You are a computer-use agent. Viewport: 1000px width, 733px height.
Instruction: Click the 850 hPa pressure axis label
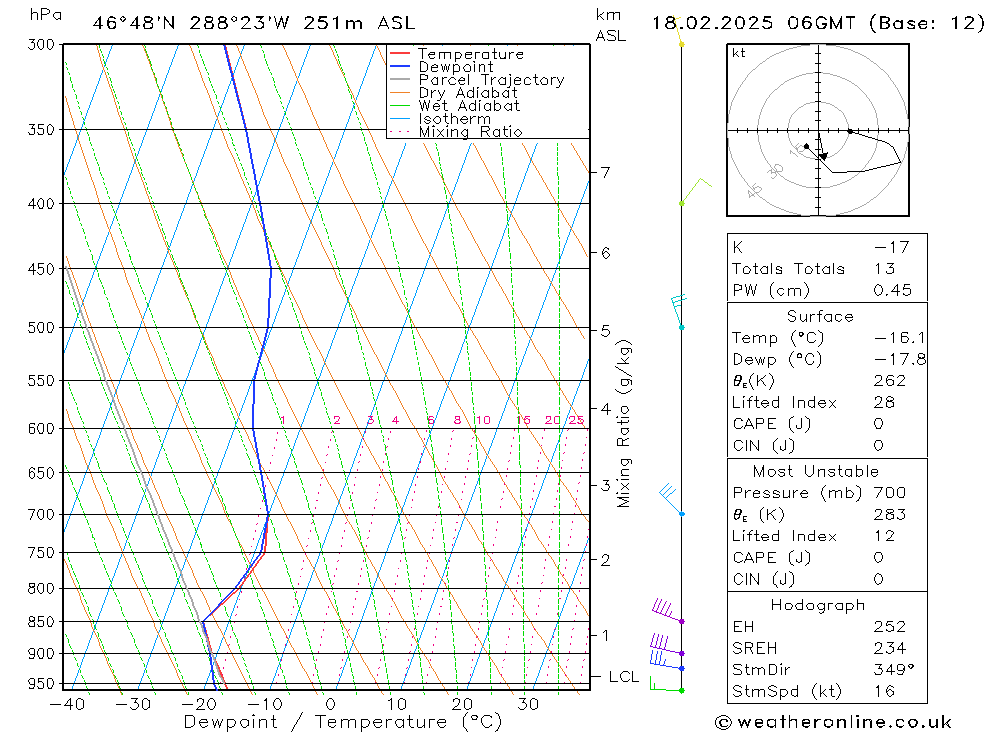coord(41,621)
